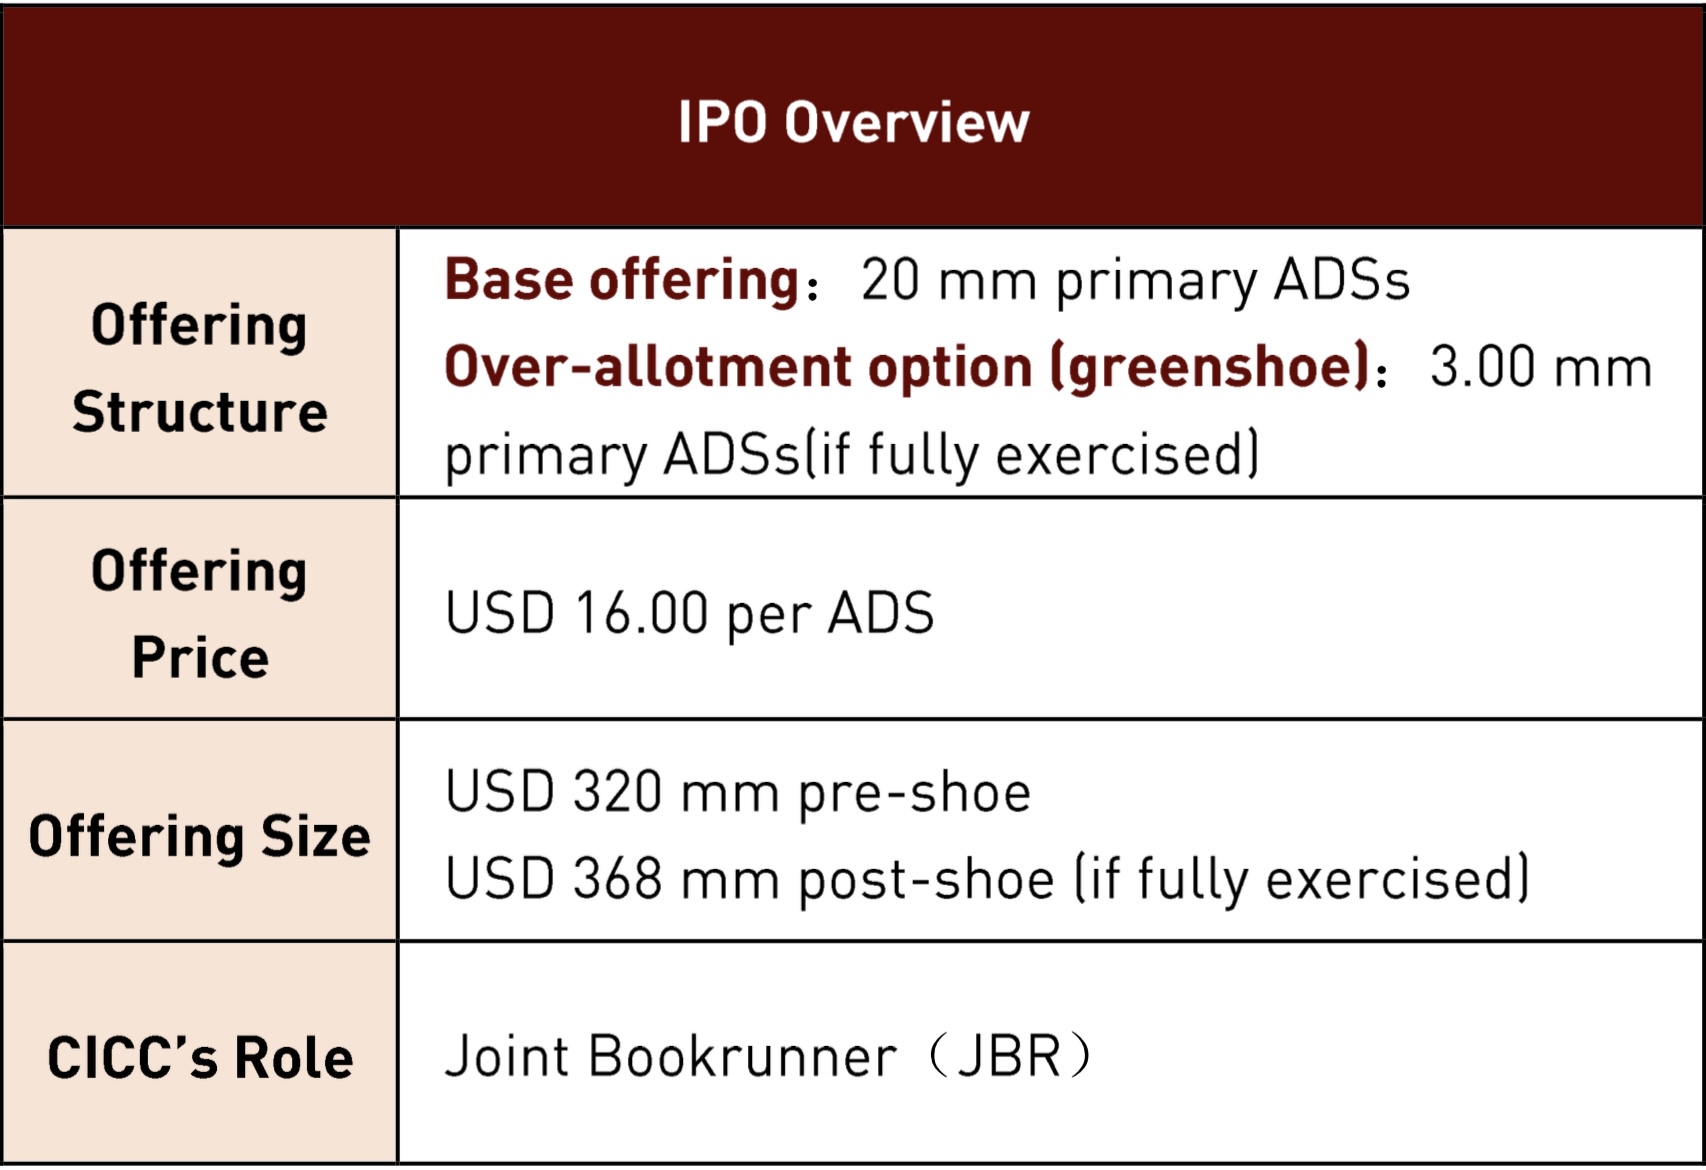Click the IPO Overview header title
The height and width of the screenshot is (1170, 1706).
[x=853, y=122]
